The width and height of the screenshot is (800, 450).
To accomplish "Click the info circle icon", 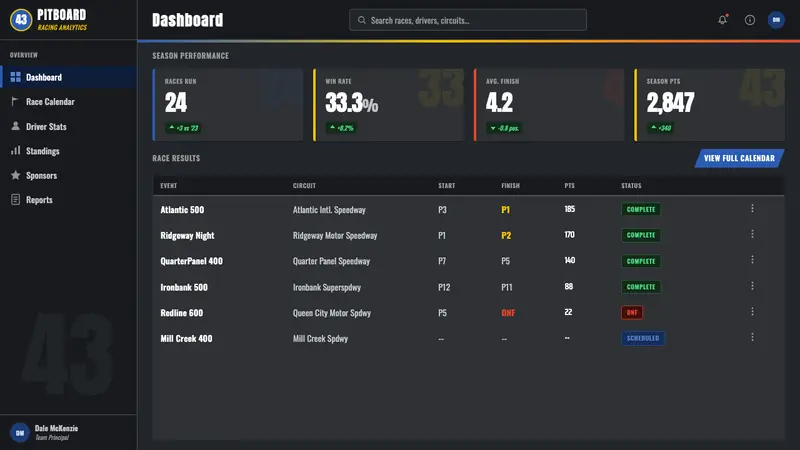I will (749, 20).
